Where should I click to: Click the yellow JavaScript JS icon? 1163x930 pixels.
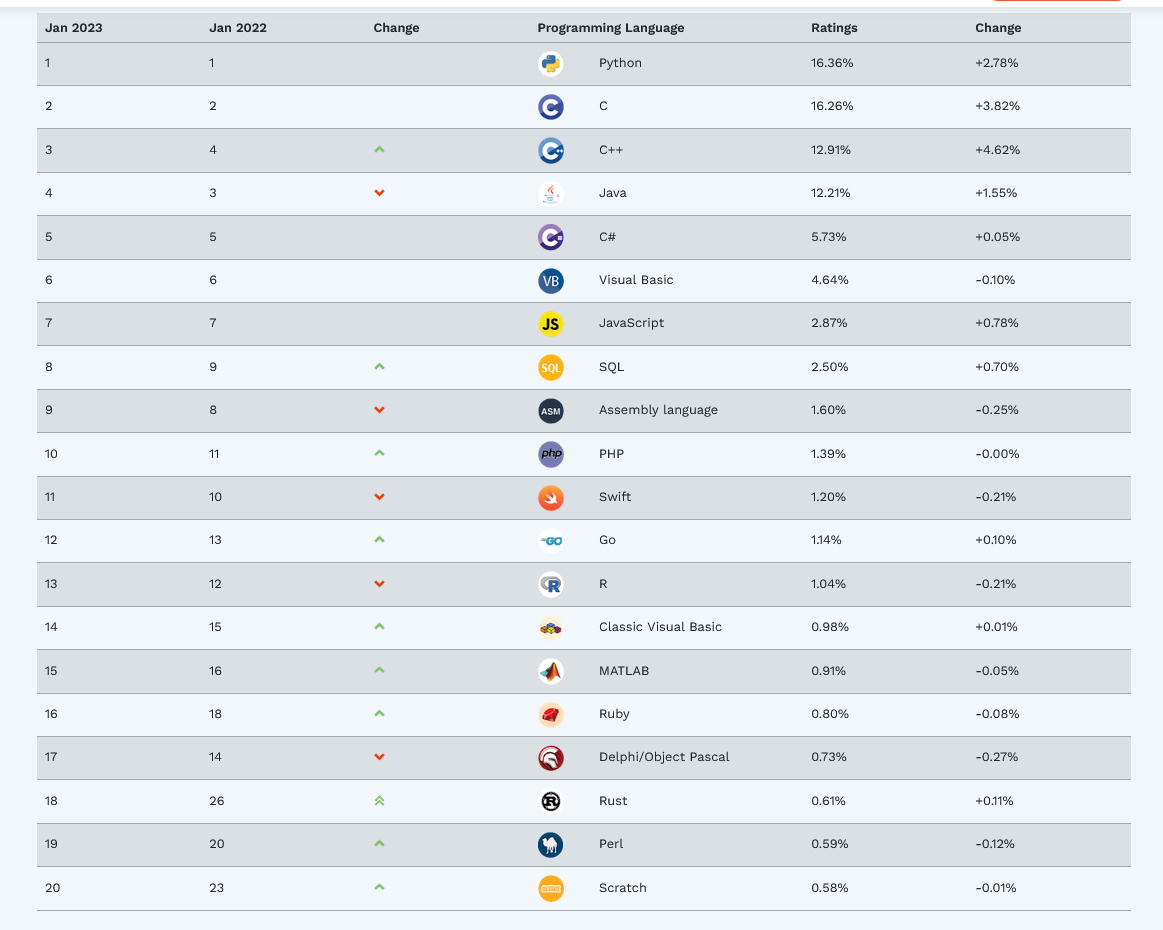click(x=550, y=324)
